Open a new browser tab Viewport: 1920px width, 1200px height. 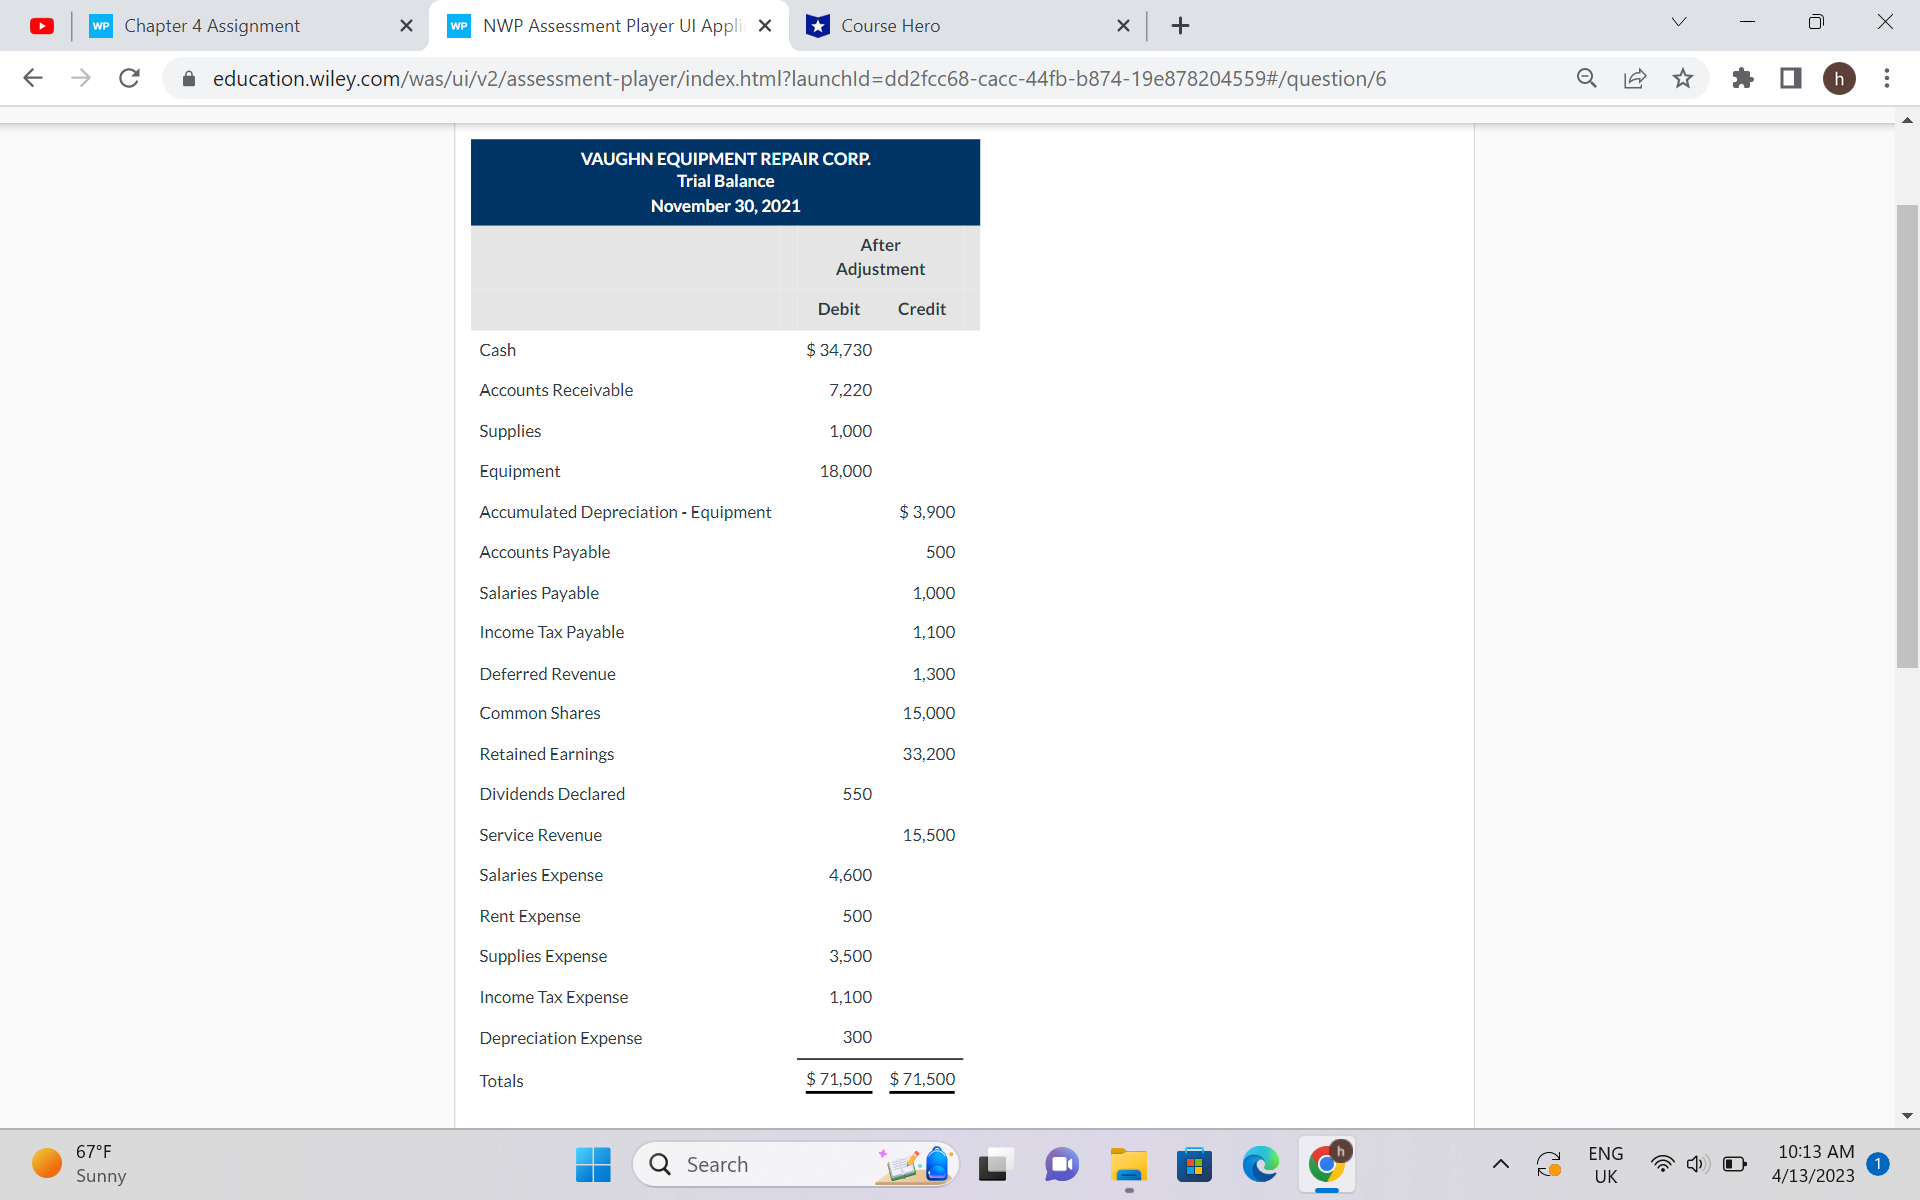[1180, 25]
